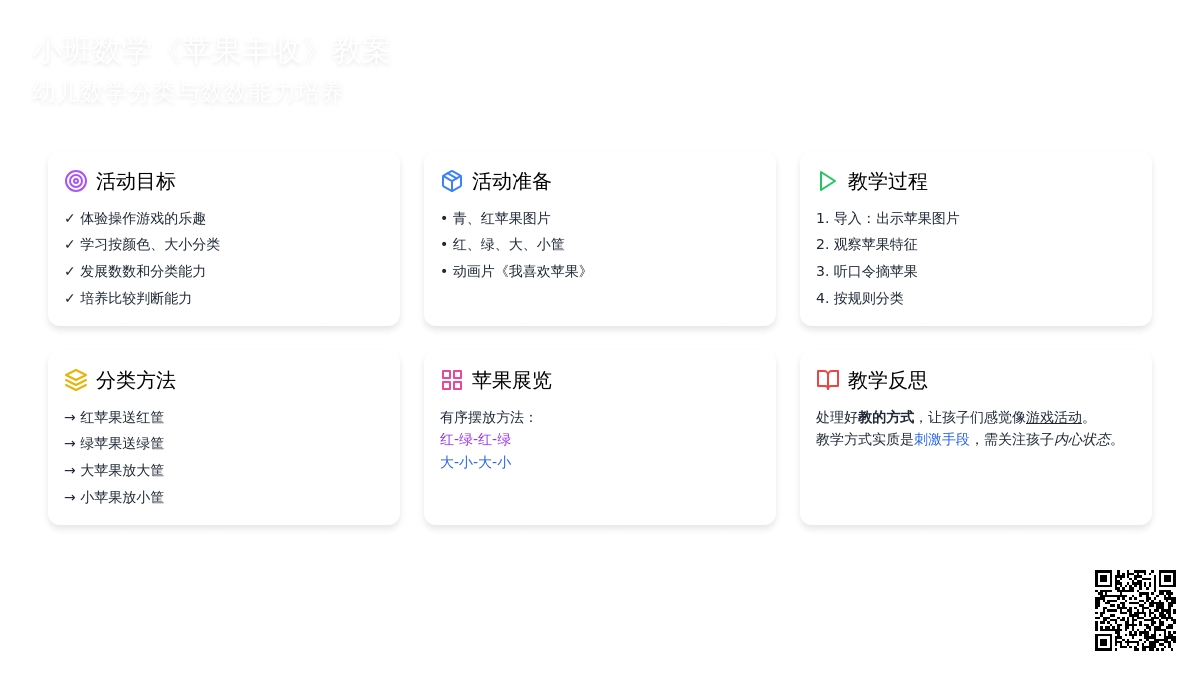The height and width of the screenshot is (675, 1200).
Task: Click the QR code image
Action: [1135, 610]
